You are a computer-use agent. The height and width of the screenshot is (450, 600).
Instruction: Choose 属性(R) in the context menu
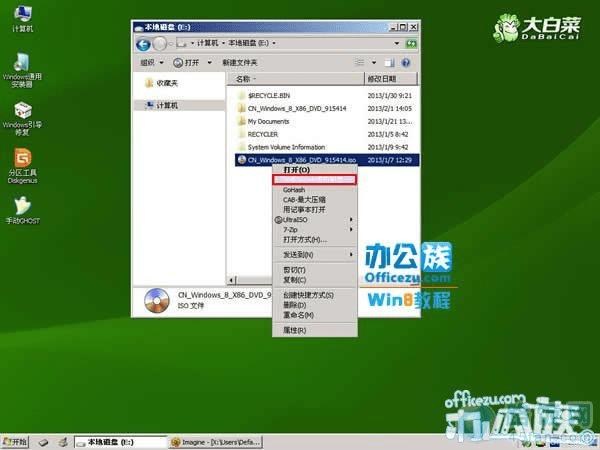[315, 330]
